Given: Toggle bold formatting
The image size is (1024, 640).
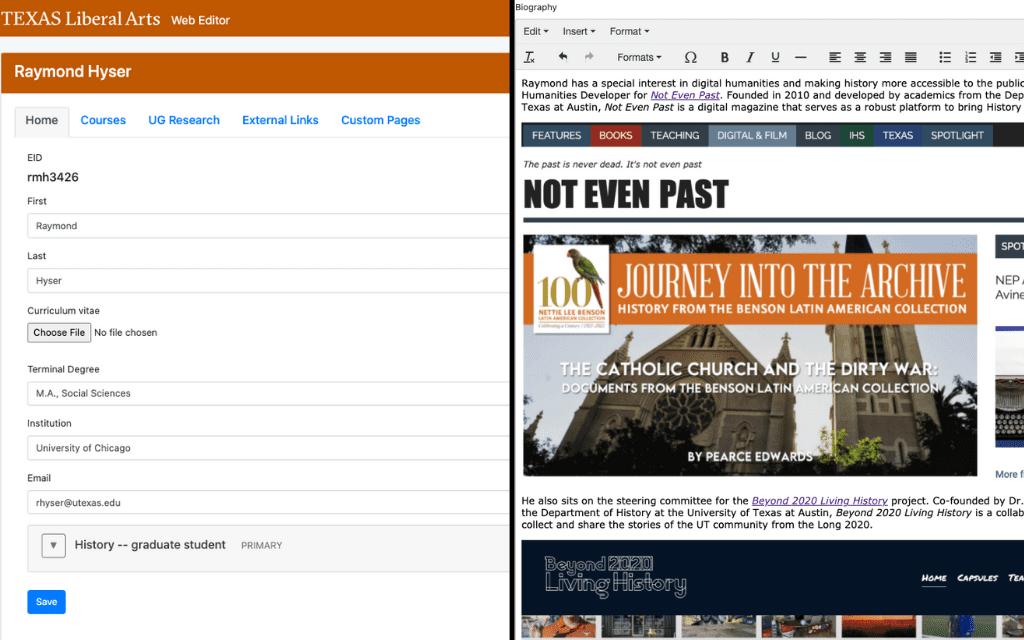Looking at the screenshot, I should point(724,57).
